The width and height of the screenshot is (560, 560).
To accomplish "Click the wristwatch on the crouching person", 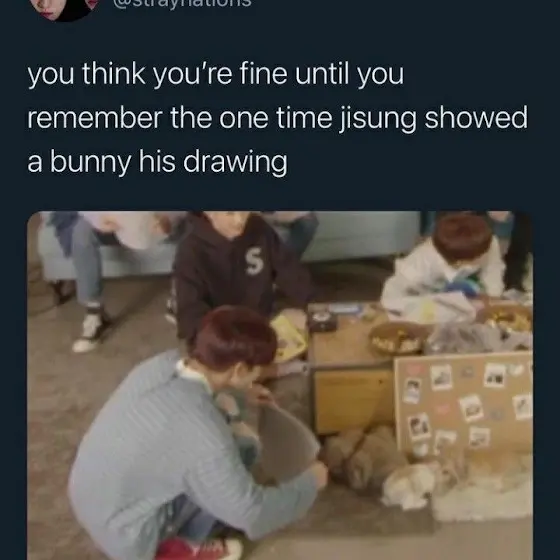I will click(234, 416).
